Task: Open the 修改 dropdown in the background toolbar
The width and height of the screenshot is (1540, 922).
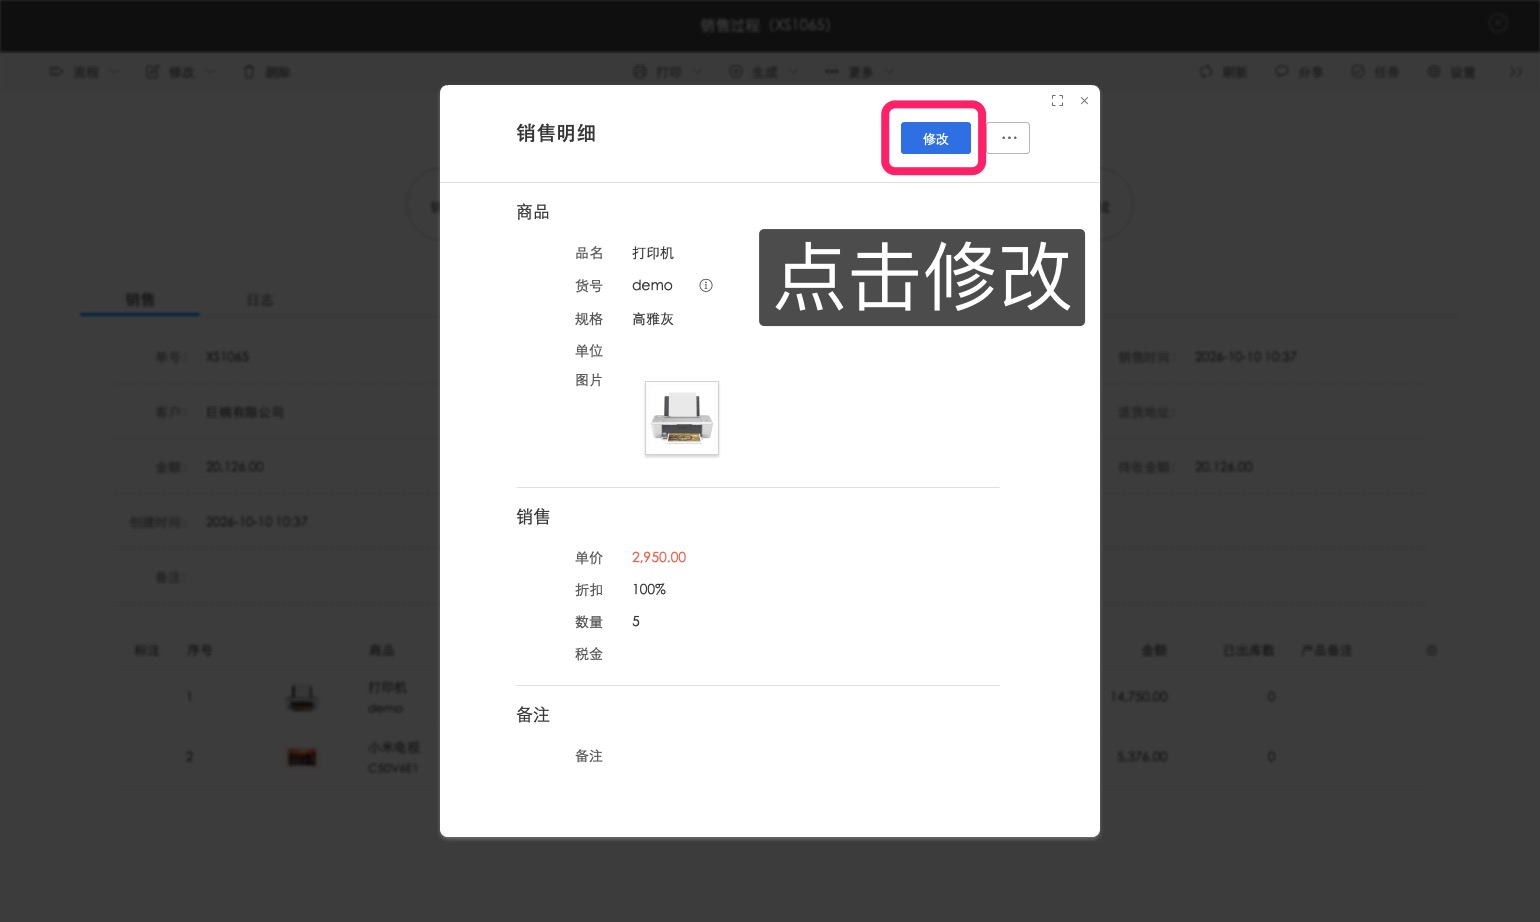Action: (181, 72)
